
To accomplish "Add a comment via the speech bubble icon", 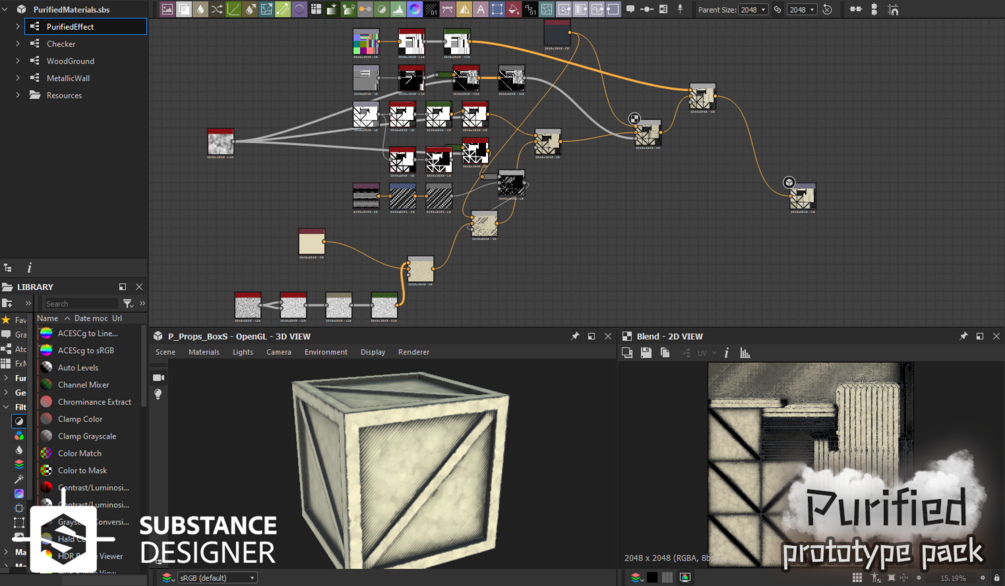I will click(x=630, y=9).
